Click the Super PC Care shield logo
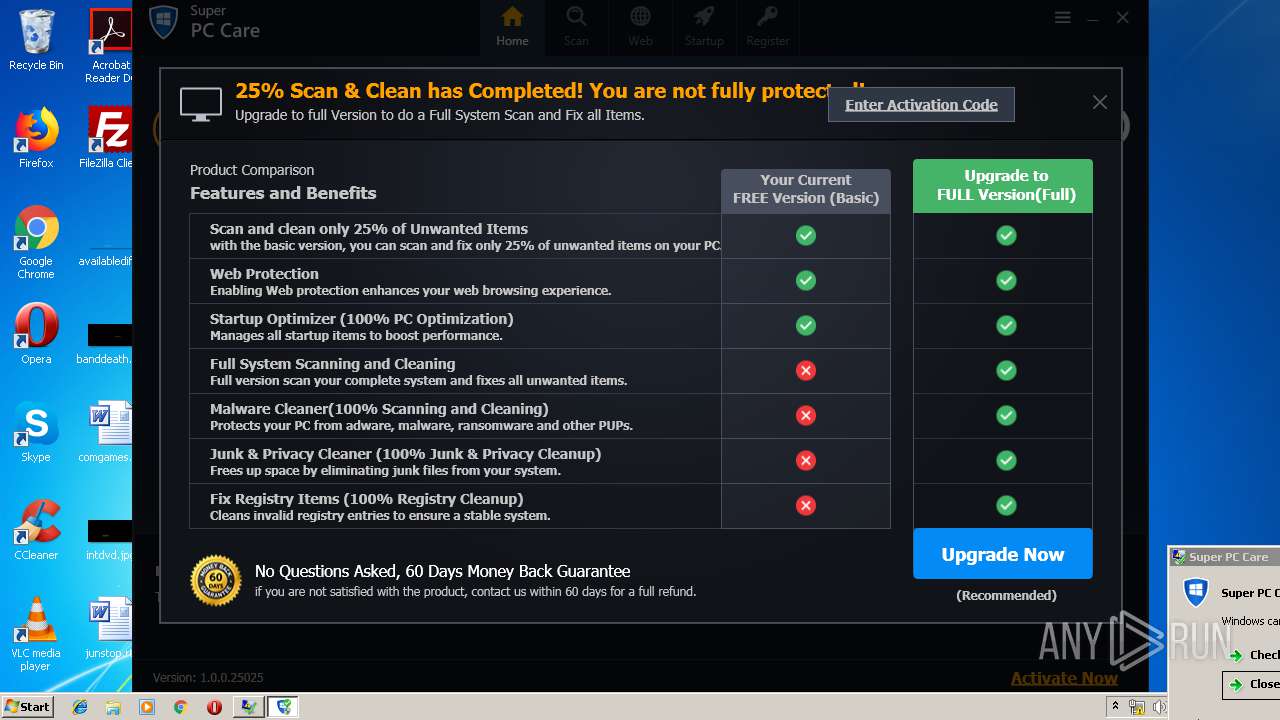The width and height of the screenshot is (1280, 720). coord(163,22)
